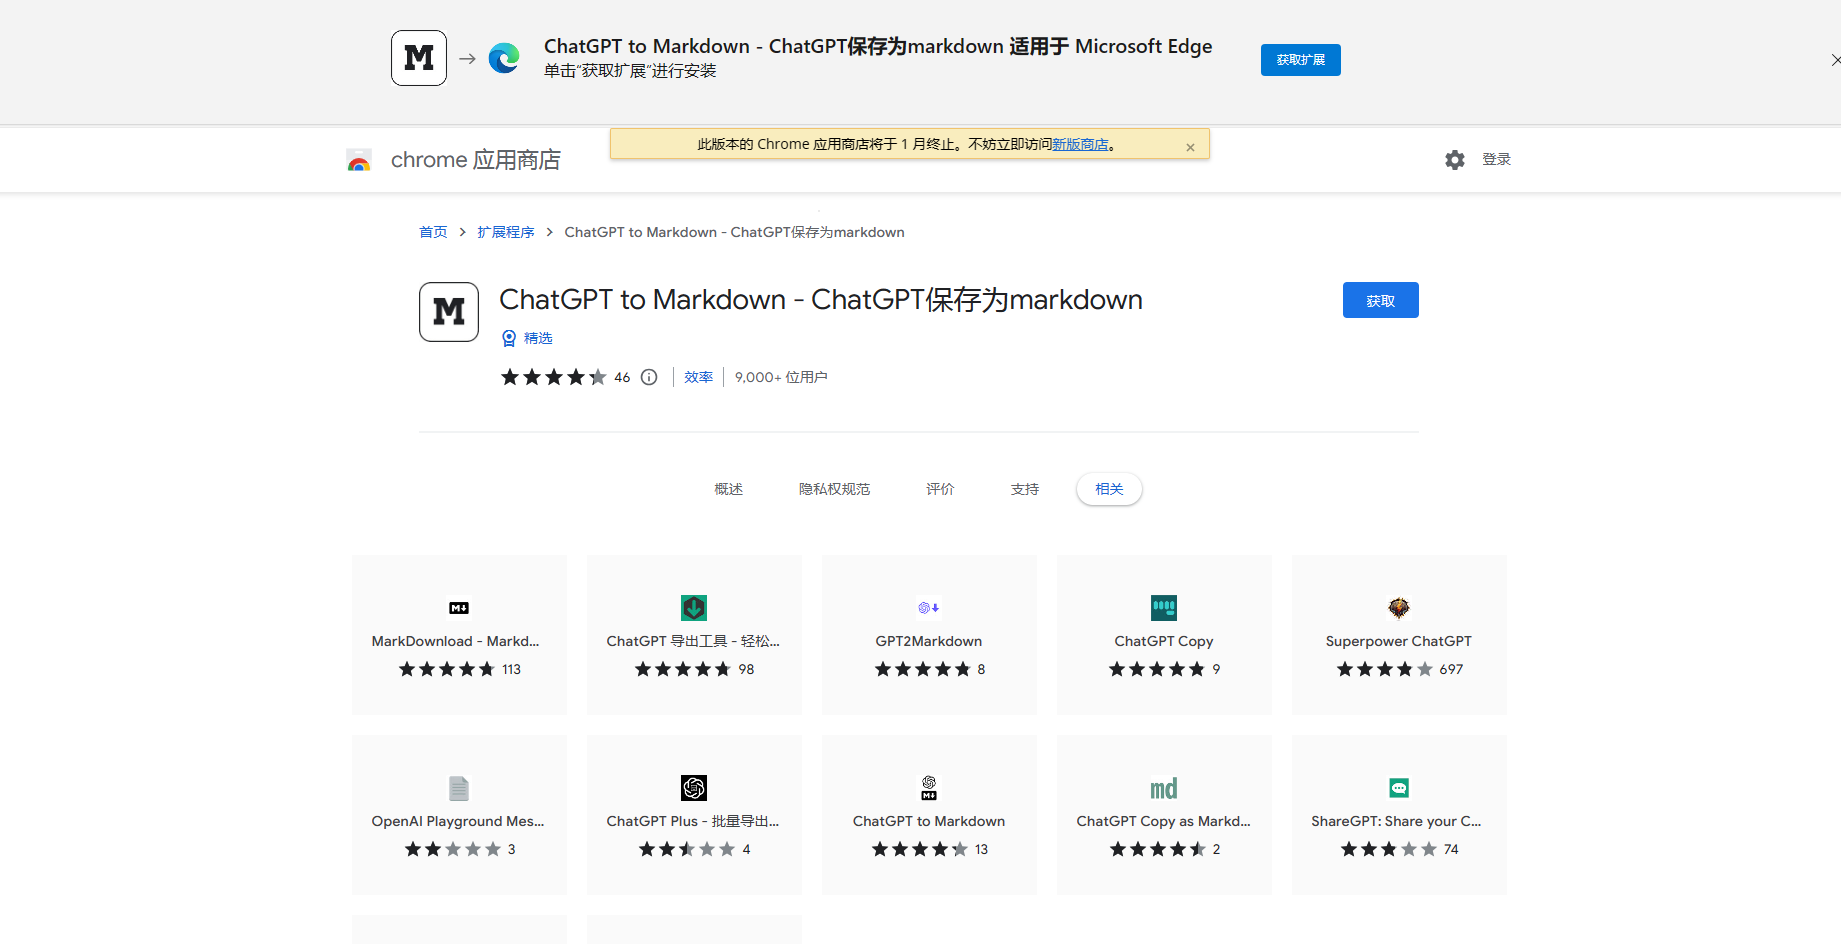Click the rating info circle icon

click(x=649, y=377)
